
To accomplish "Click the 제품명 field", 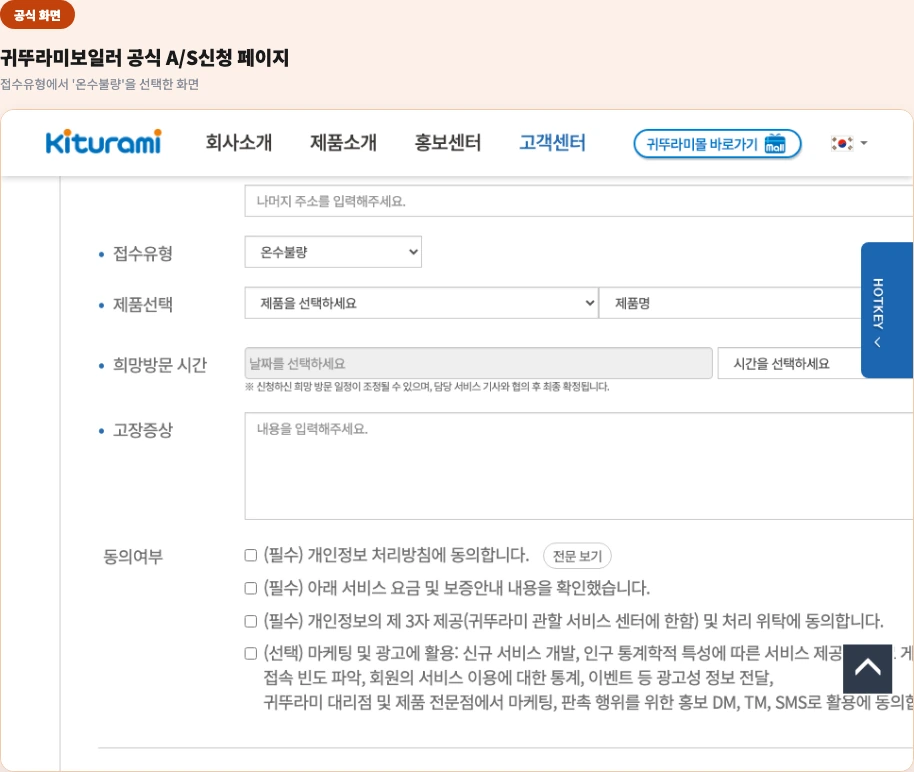I will [730, 303].
